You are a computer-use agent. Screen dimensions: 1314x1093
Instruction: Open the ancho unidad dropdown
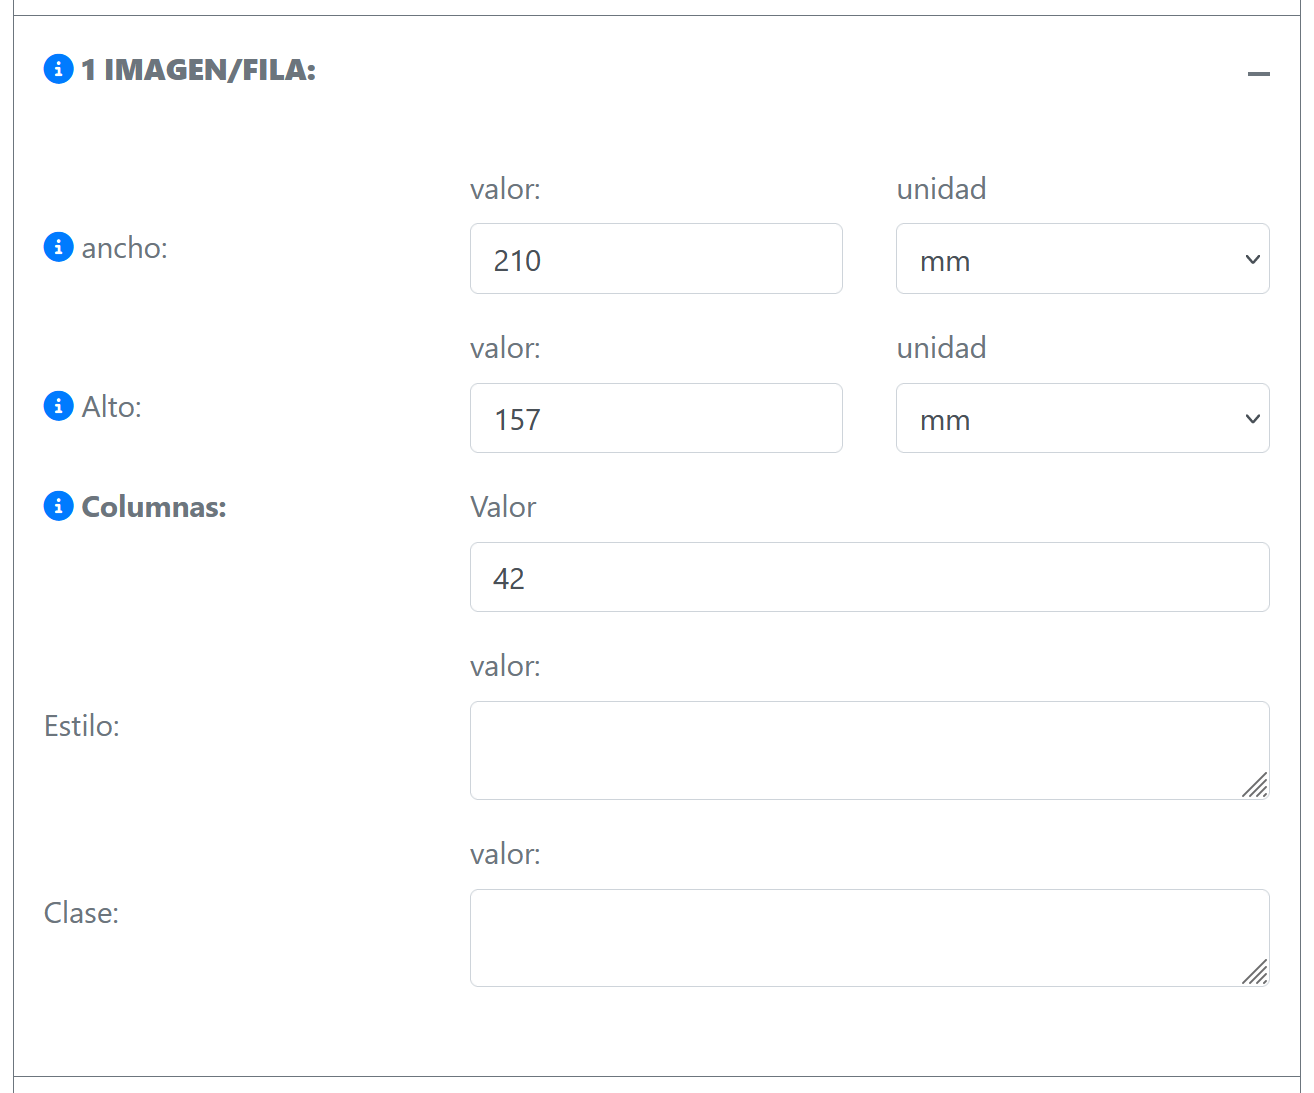(1082, 259)
